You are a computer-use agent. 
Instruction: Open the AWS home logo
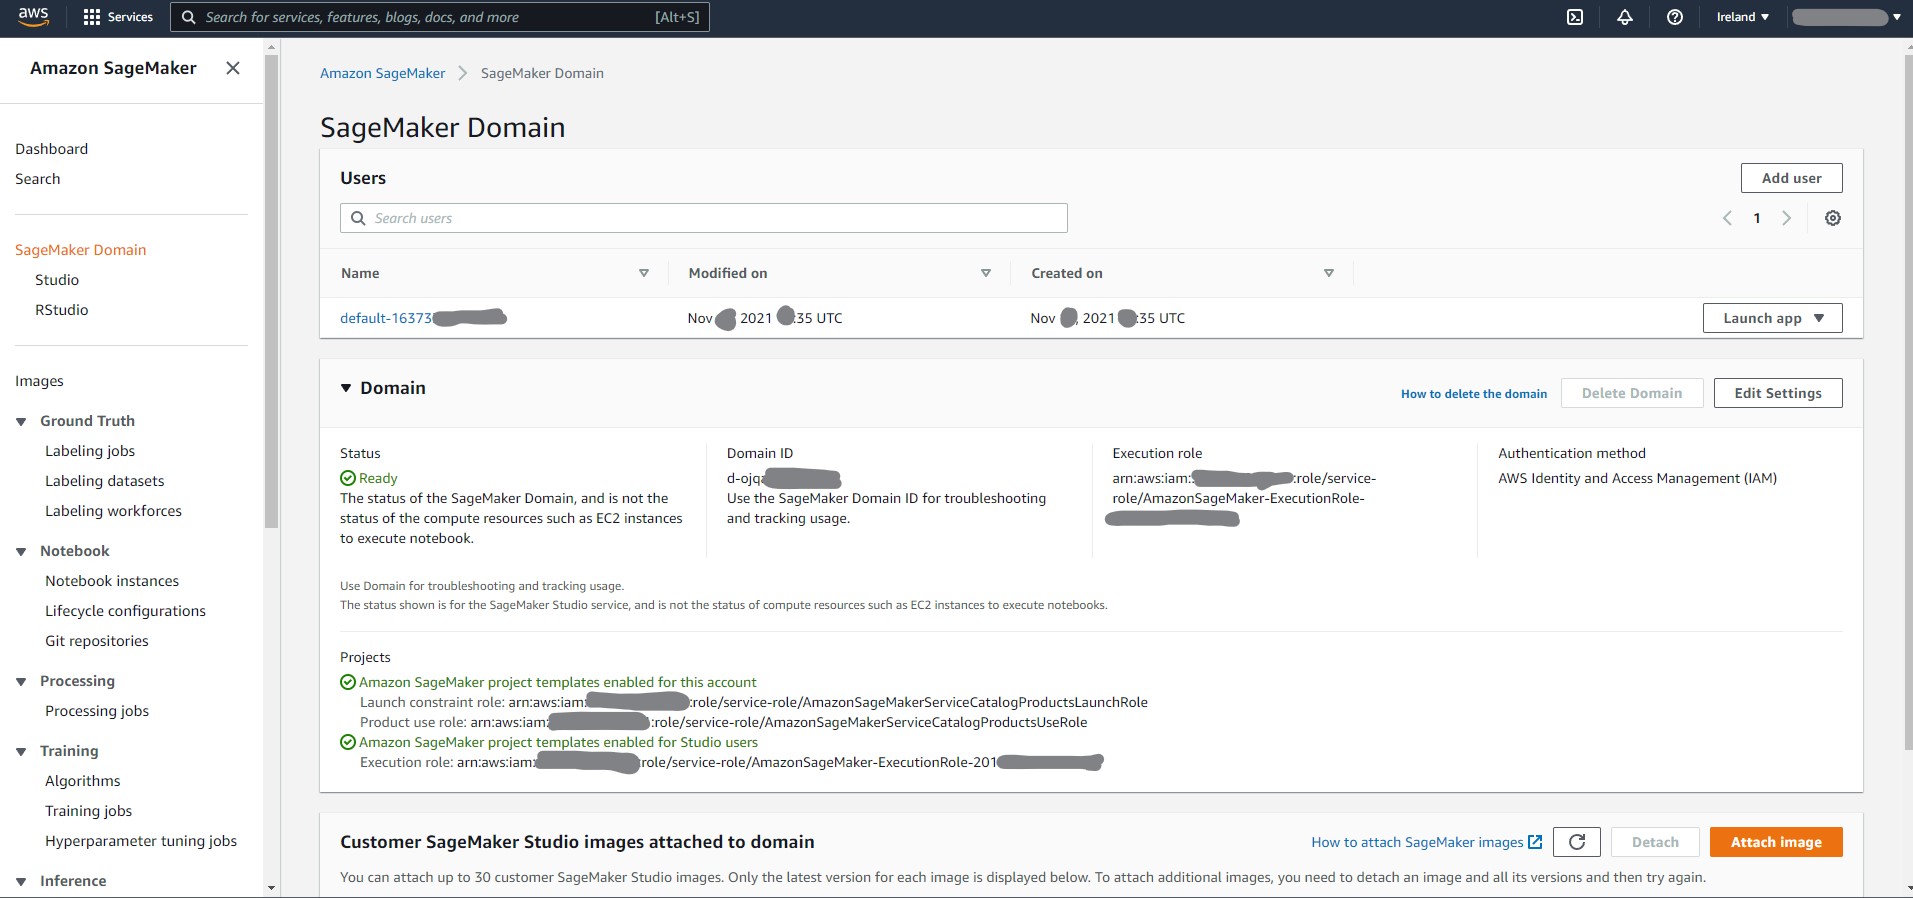click(x=33, y=17)
